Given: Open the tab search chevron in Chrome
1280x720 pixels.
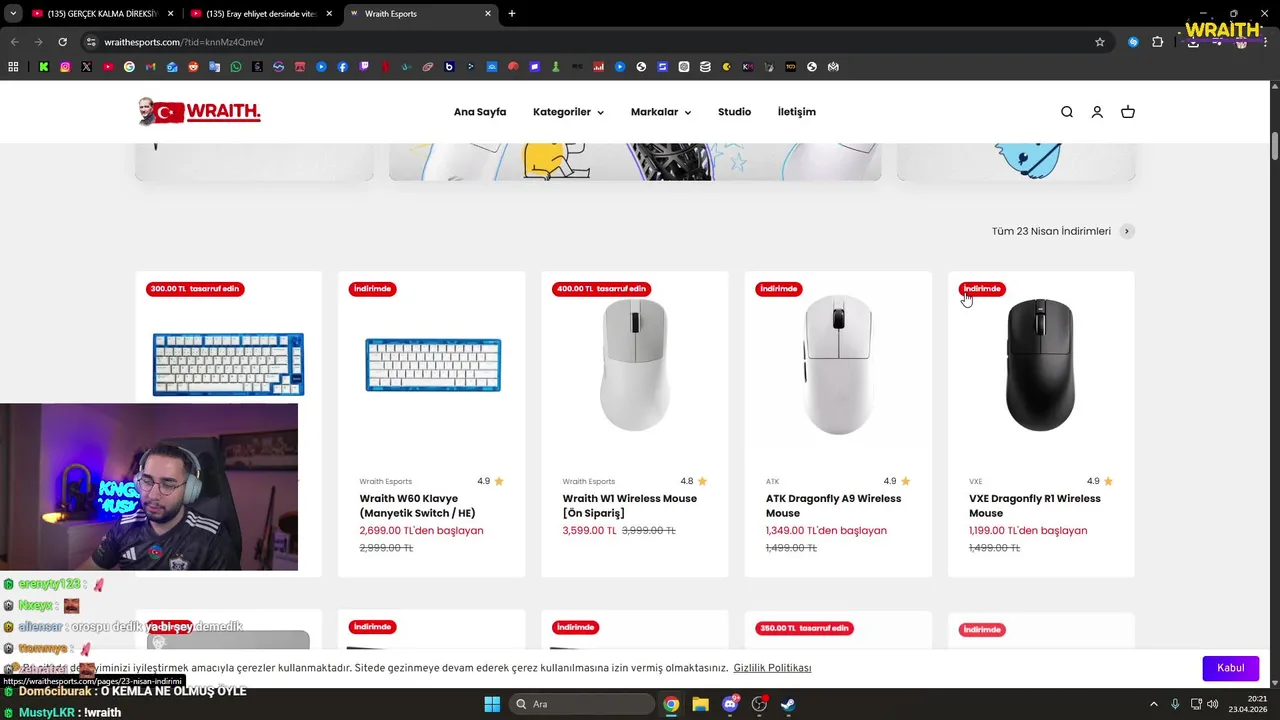Looking at the screenshot, I should pos(13,14).
